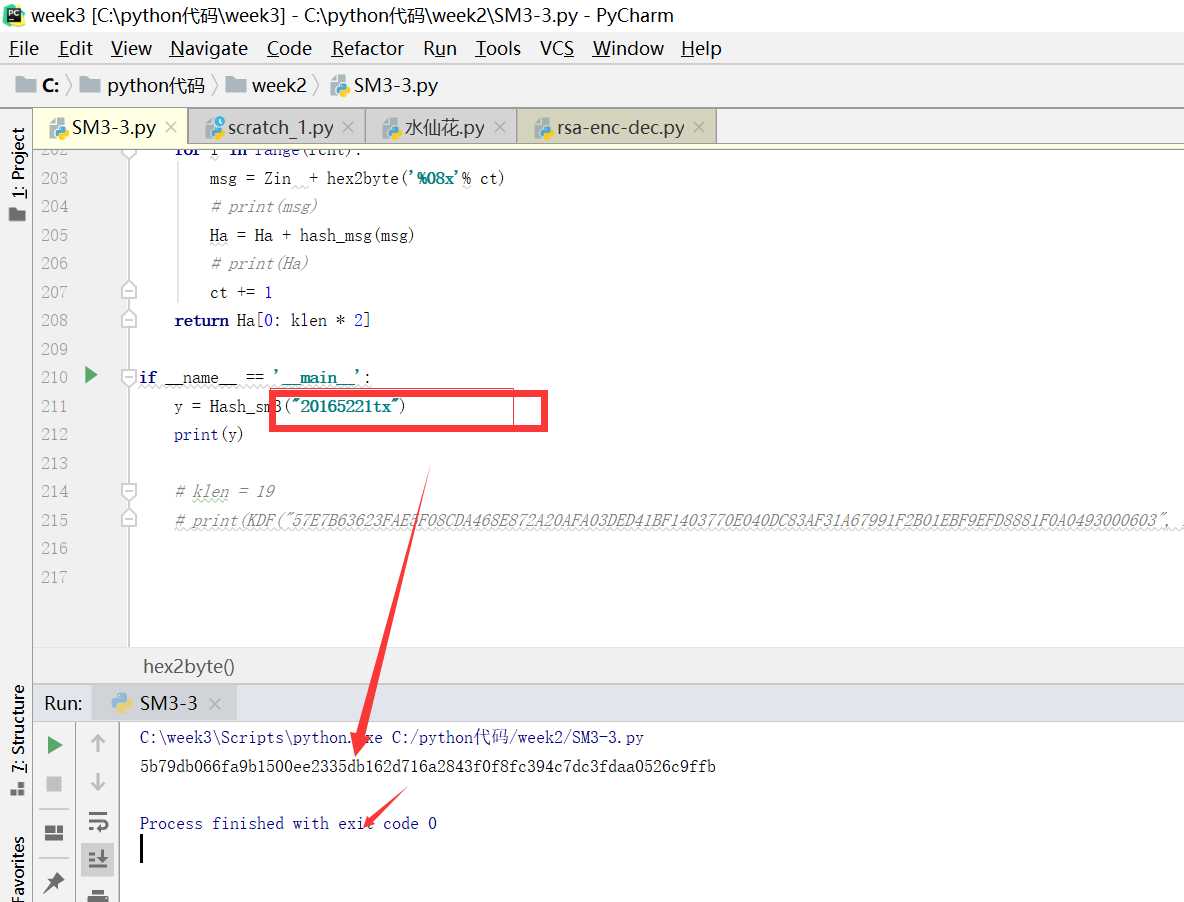Click the hash output text in console
Viewport: 1184px width, 902px height.
tap(427, 766)
